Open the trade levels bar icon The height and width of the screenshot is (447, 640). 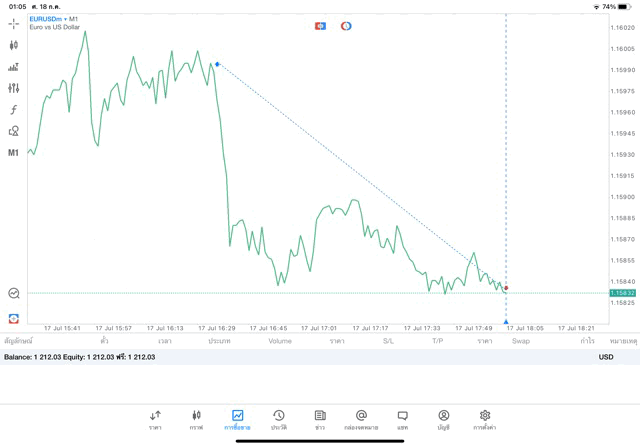(14, 67)
